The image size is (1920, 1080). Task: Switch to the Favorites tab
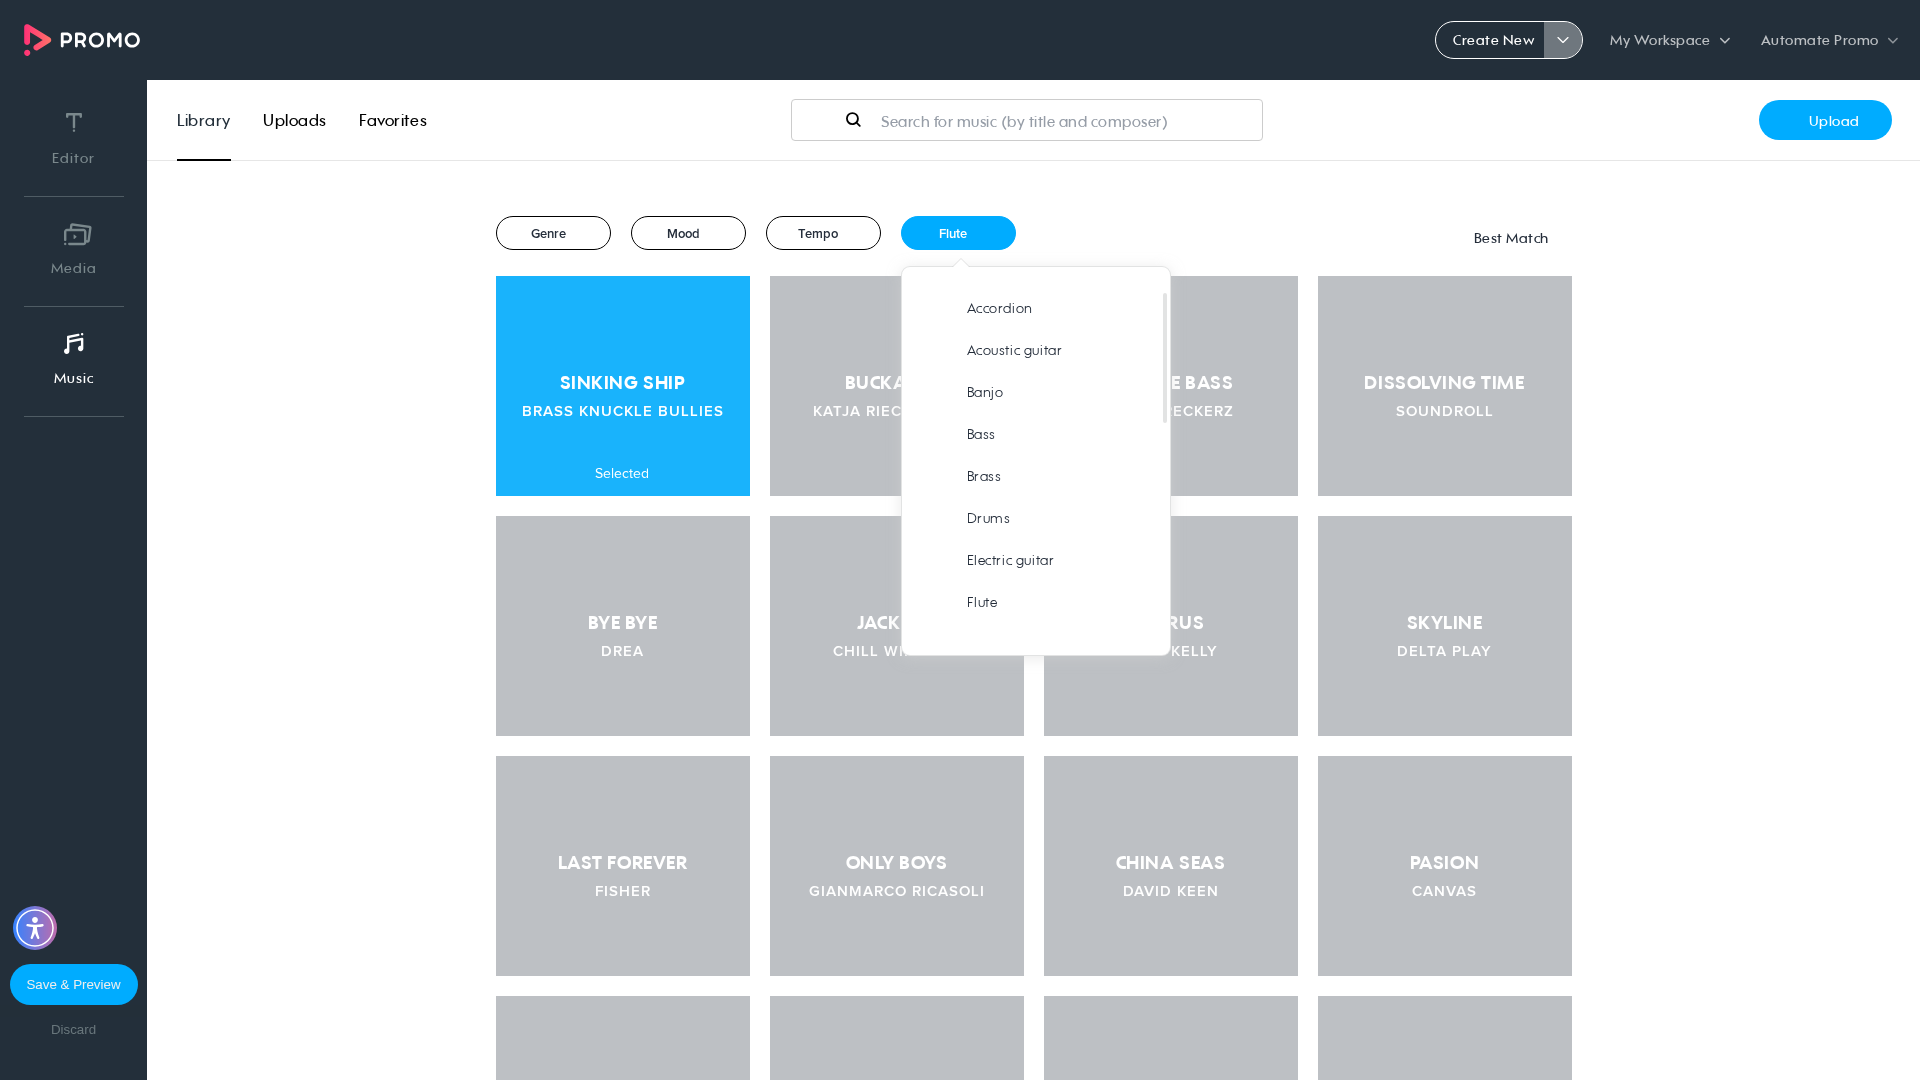[x=393, y=120]
